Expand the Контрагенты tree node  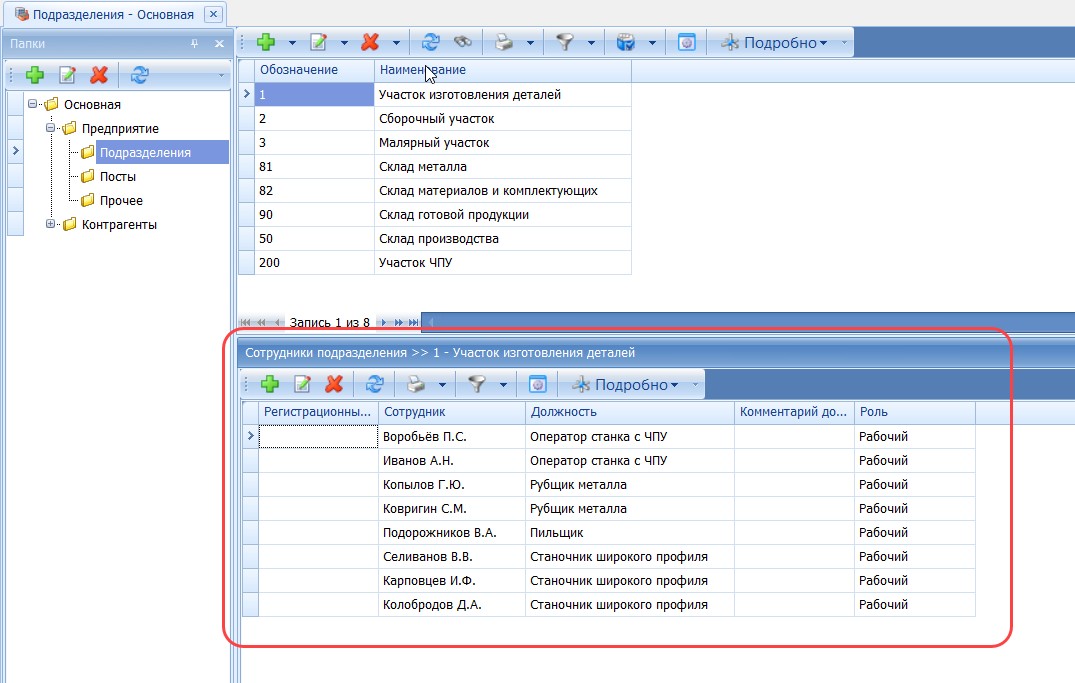[50, 225]
